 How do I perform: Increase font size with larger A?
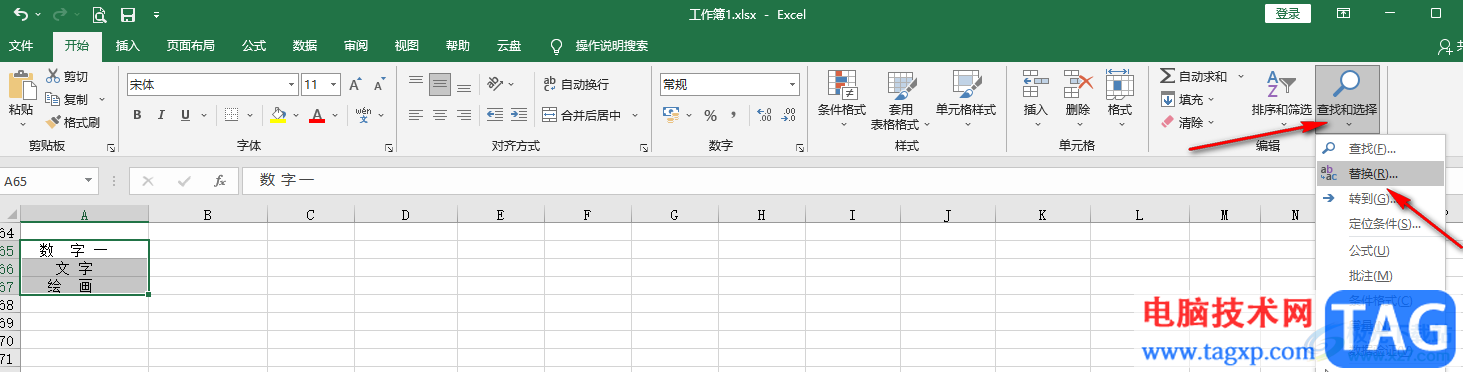[x=356, y=85]
